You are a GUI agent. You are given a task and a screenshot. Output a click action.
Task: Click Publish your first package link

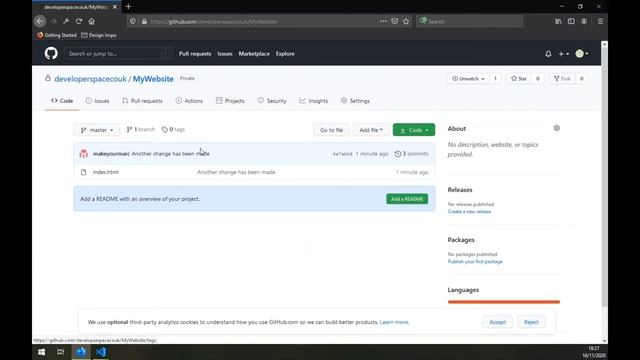475,262
